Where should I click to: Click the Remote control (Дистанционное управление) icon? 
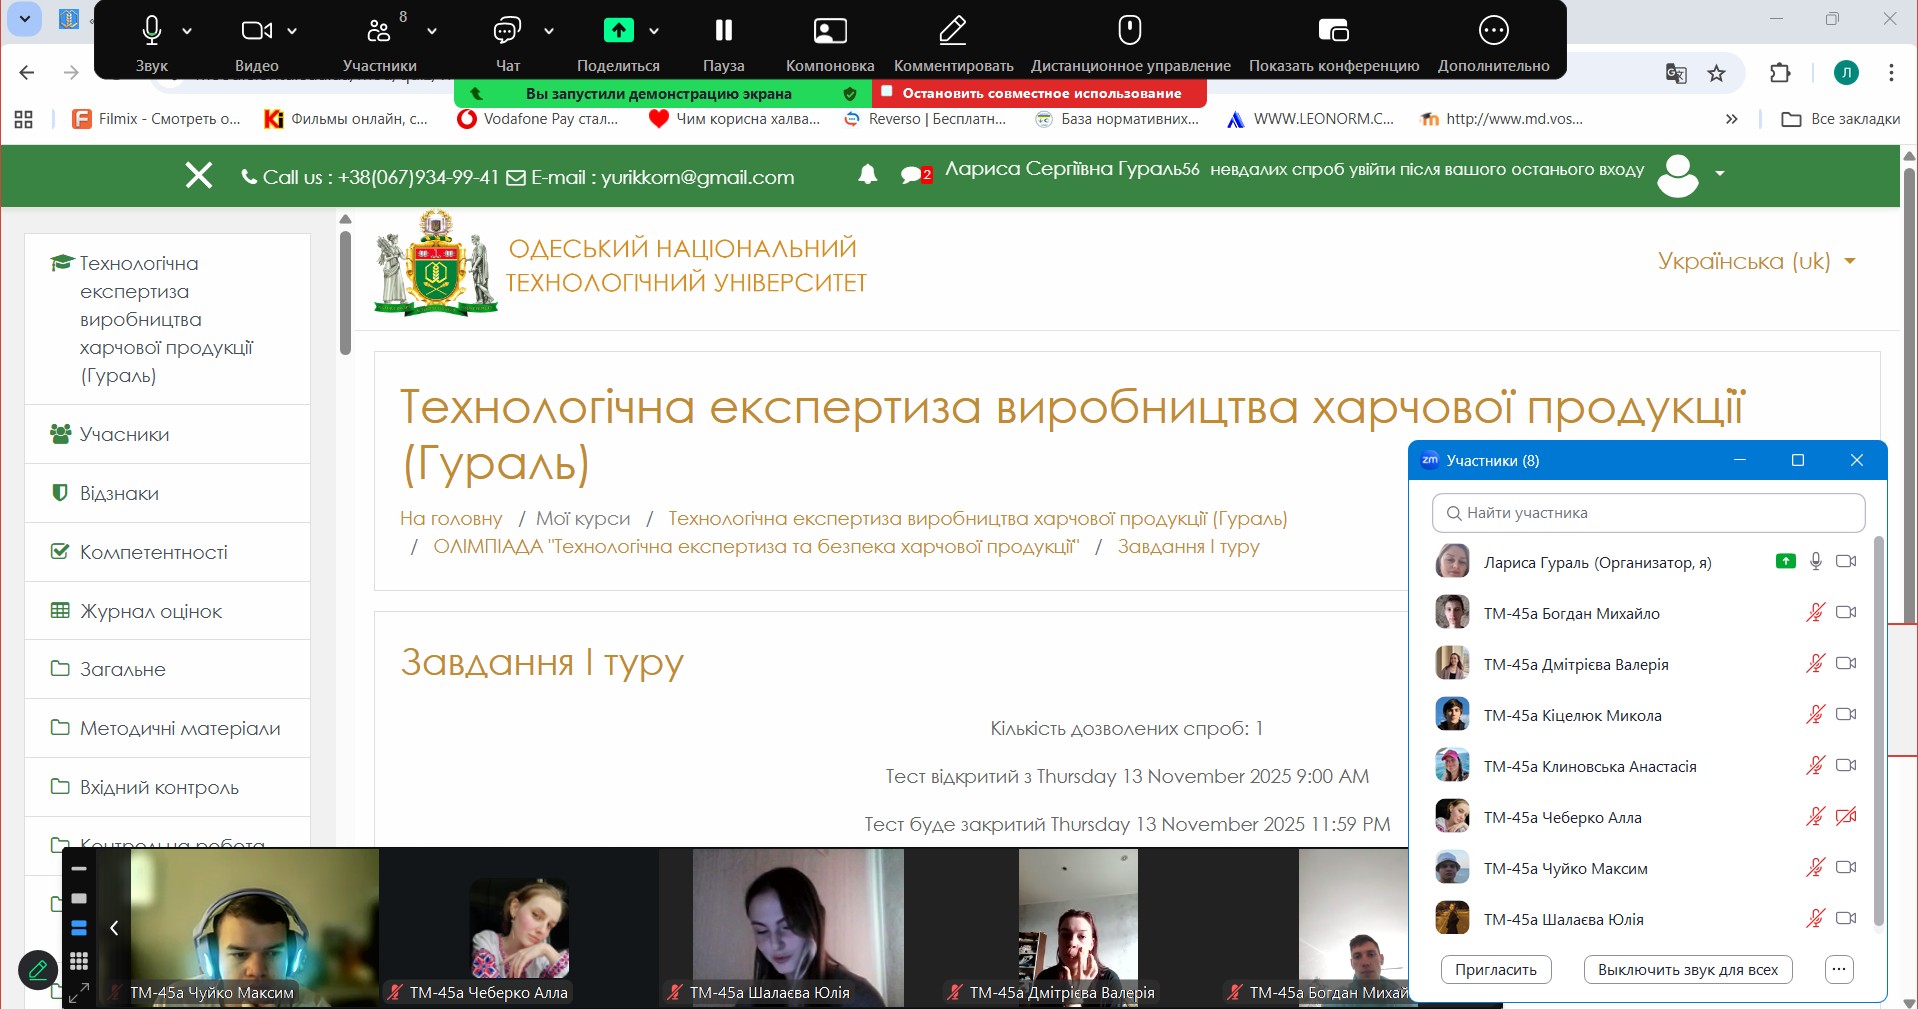click(1130, 31)
